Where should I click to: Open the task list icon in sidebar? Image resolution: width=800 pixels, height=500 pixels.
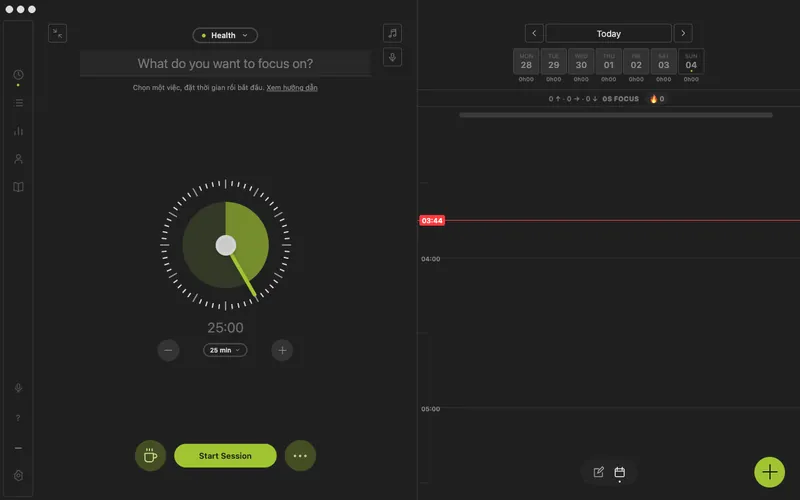(18, 103)
